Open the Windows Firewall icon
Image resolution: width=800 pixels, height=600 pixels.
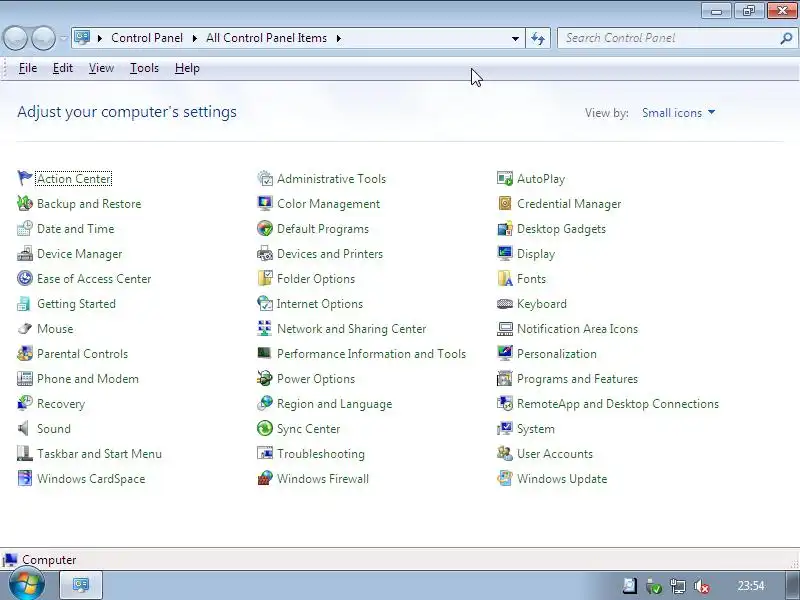point(265,478)
